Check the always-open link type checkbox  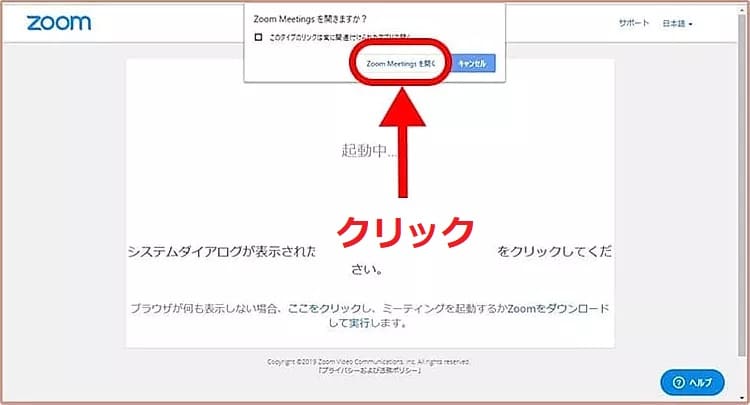pos(258,37)
